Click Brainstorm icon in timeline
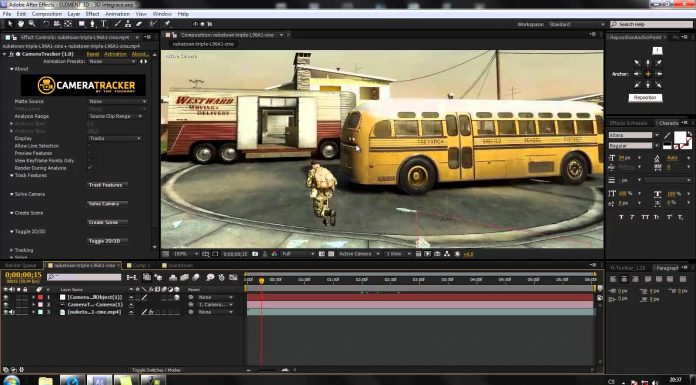Image resolution: width=696 pixels, height=385 pixels. (x=210, y=277)
